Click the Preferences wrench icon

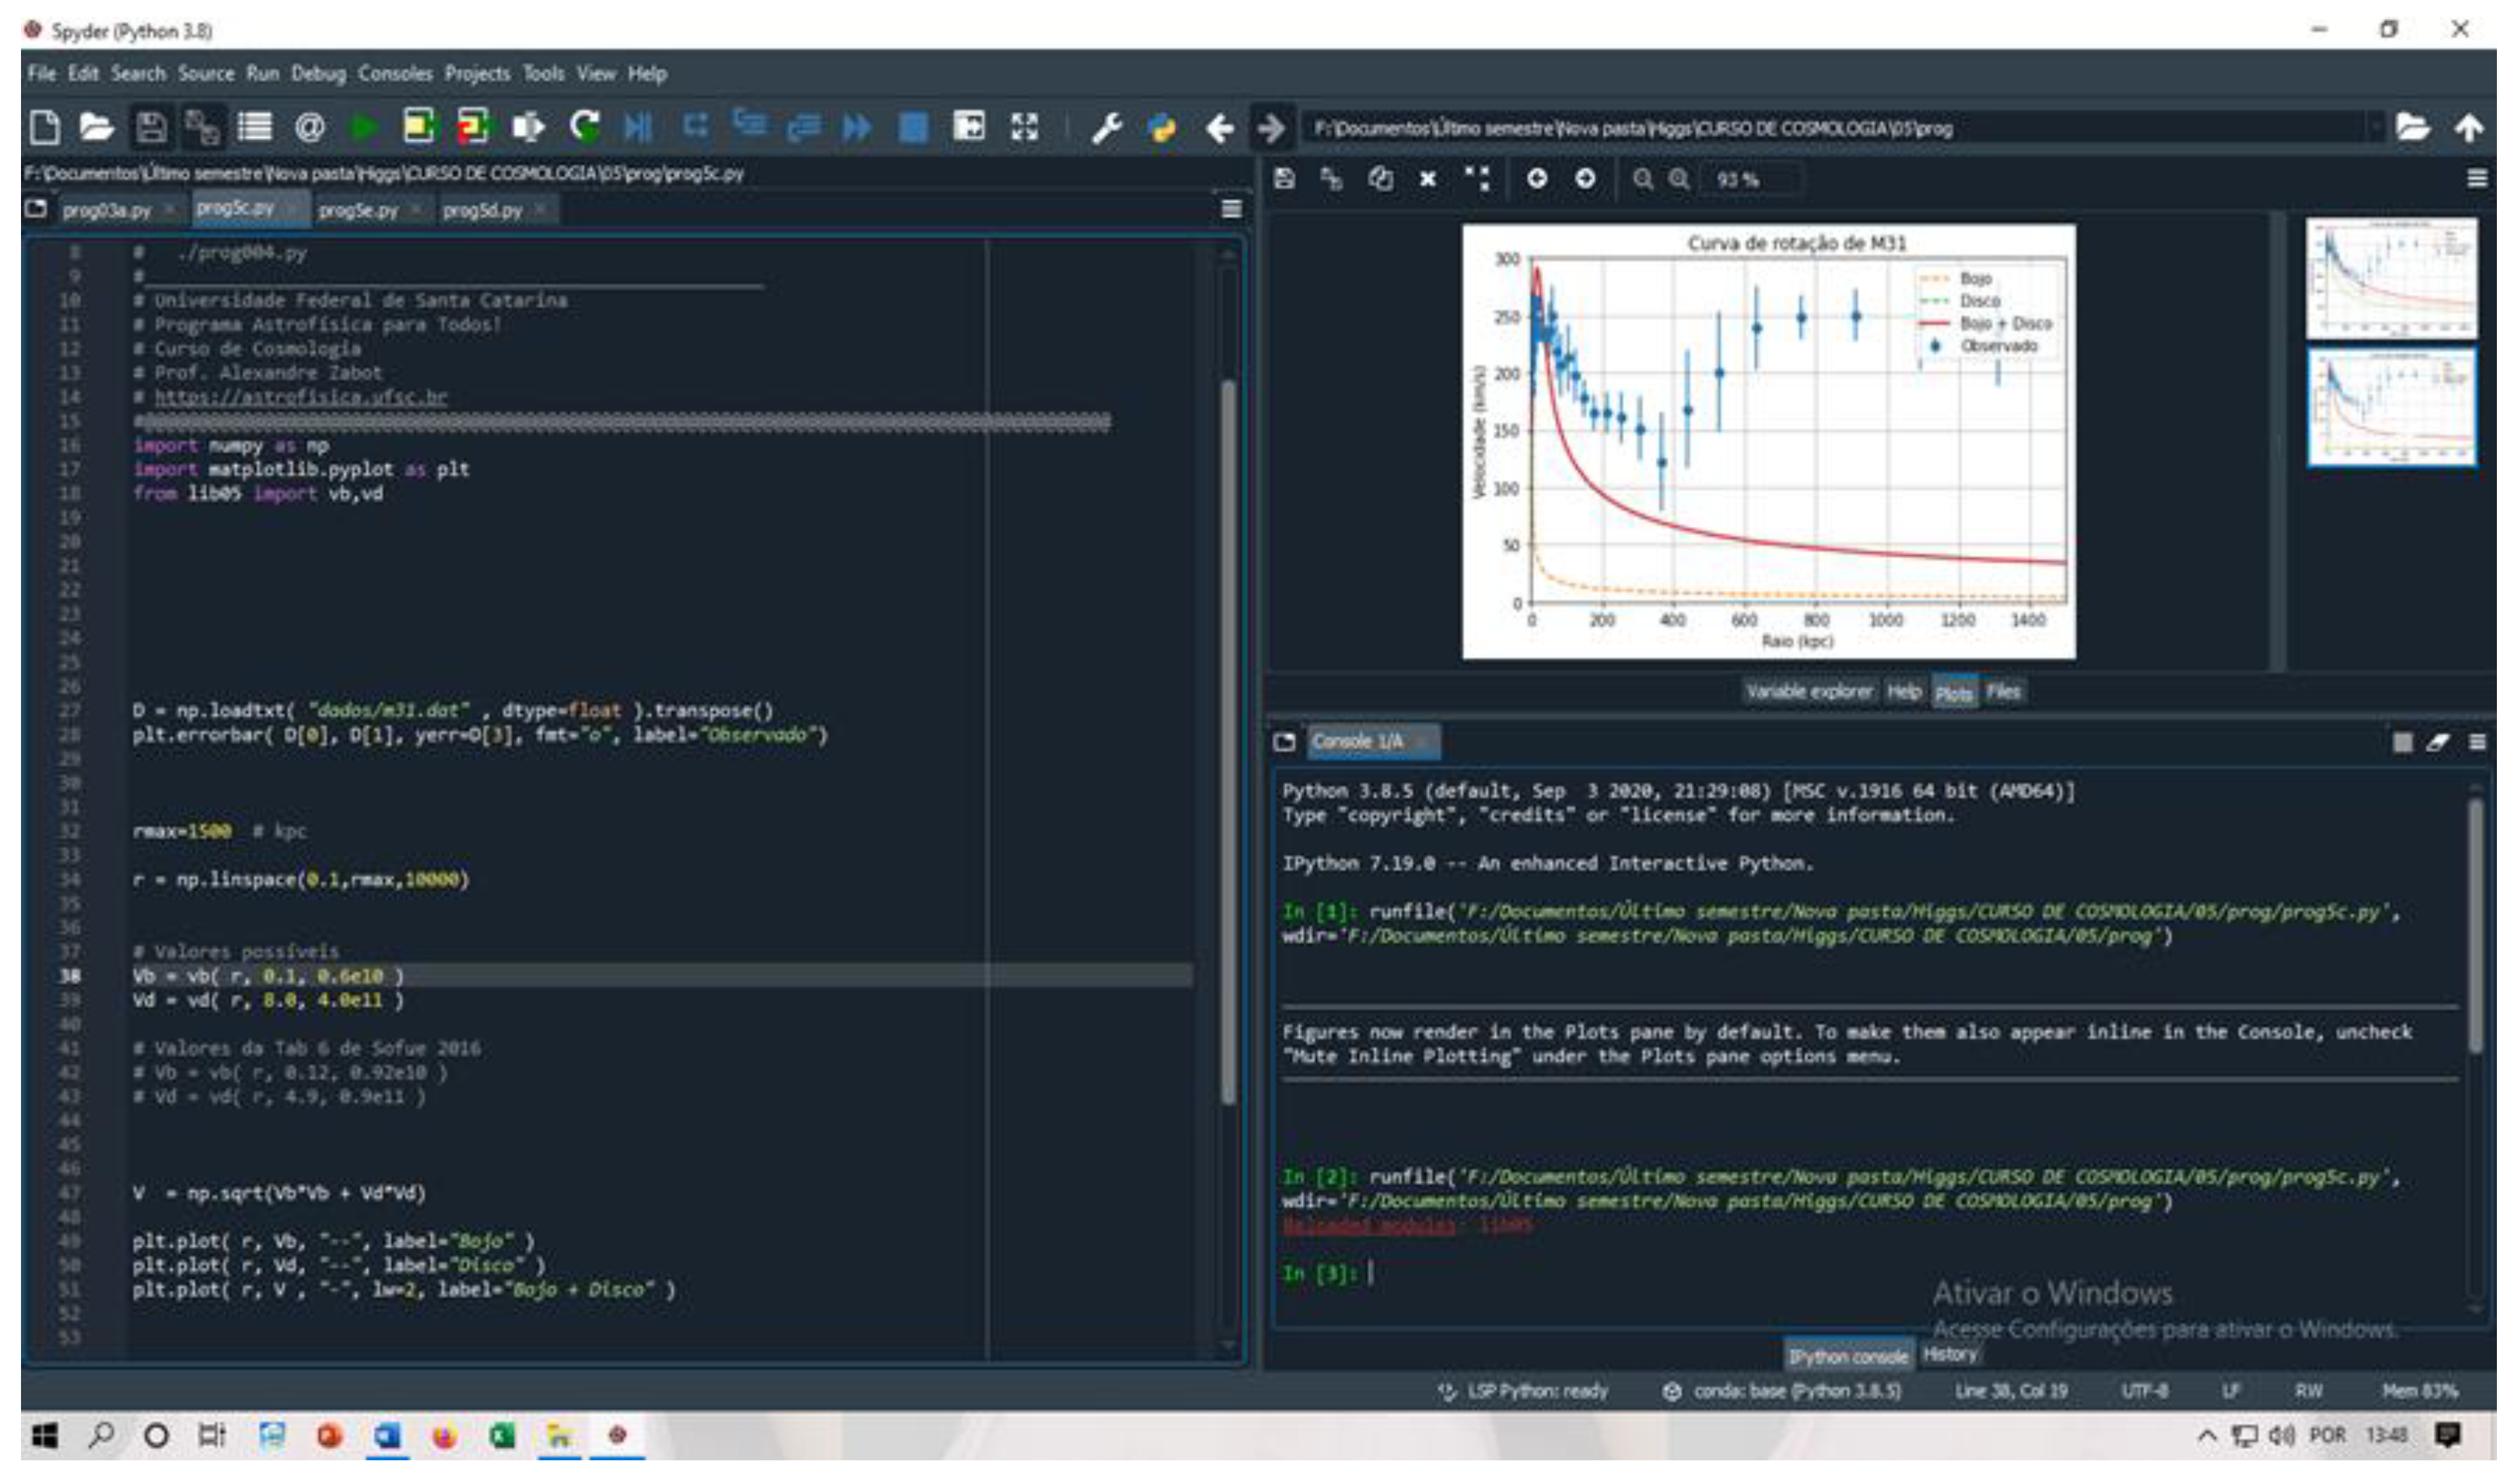point(1105,127)
